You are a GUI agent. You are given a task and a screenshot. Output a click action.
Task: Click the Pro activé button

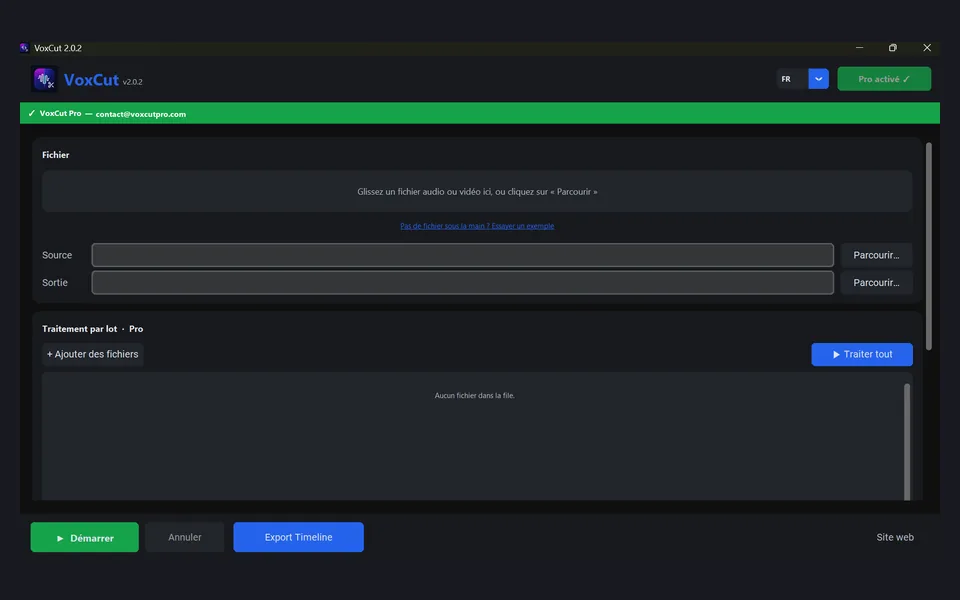(x=884, y=79)
